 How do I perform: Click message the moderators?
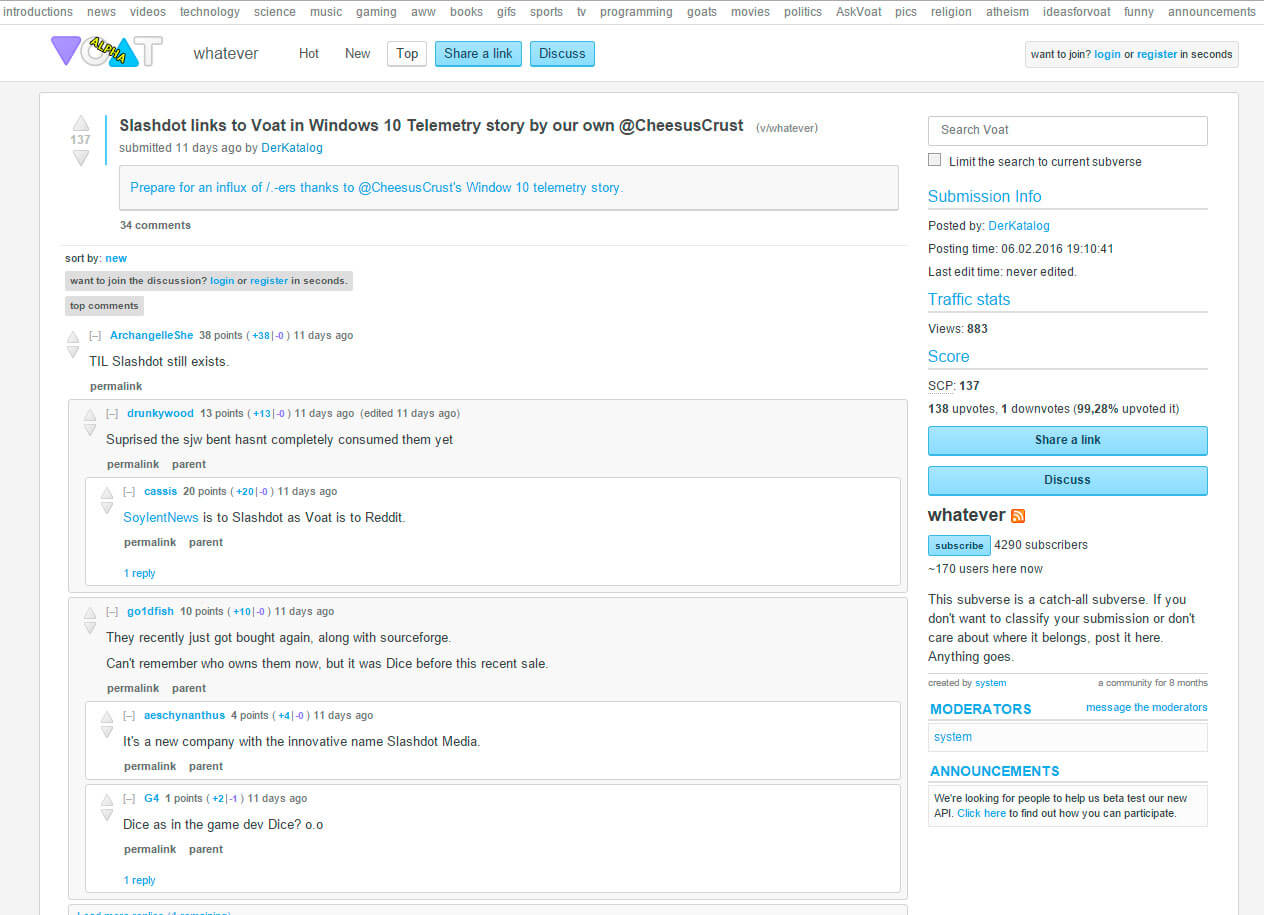pyautogui.click(x=1147, y=707)
